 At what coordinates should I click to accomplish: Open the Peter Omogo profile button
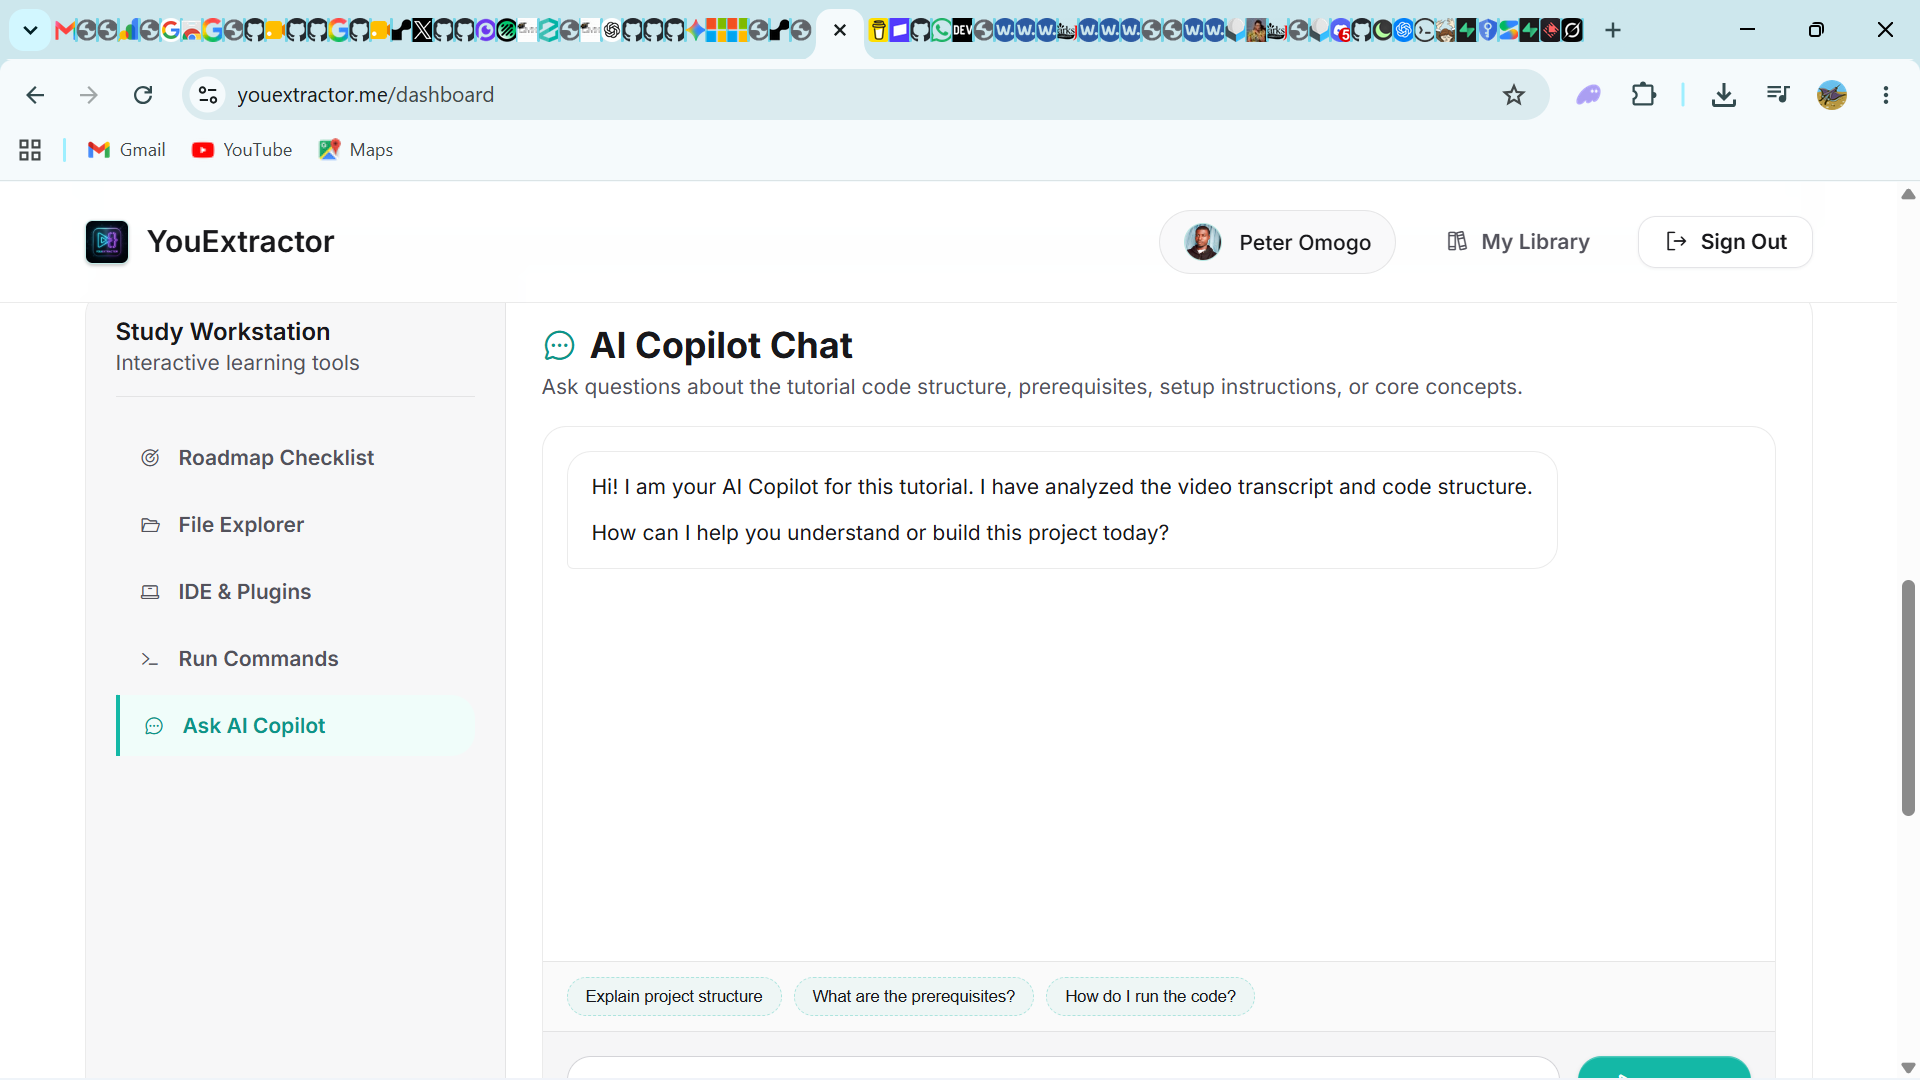1277,242
